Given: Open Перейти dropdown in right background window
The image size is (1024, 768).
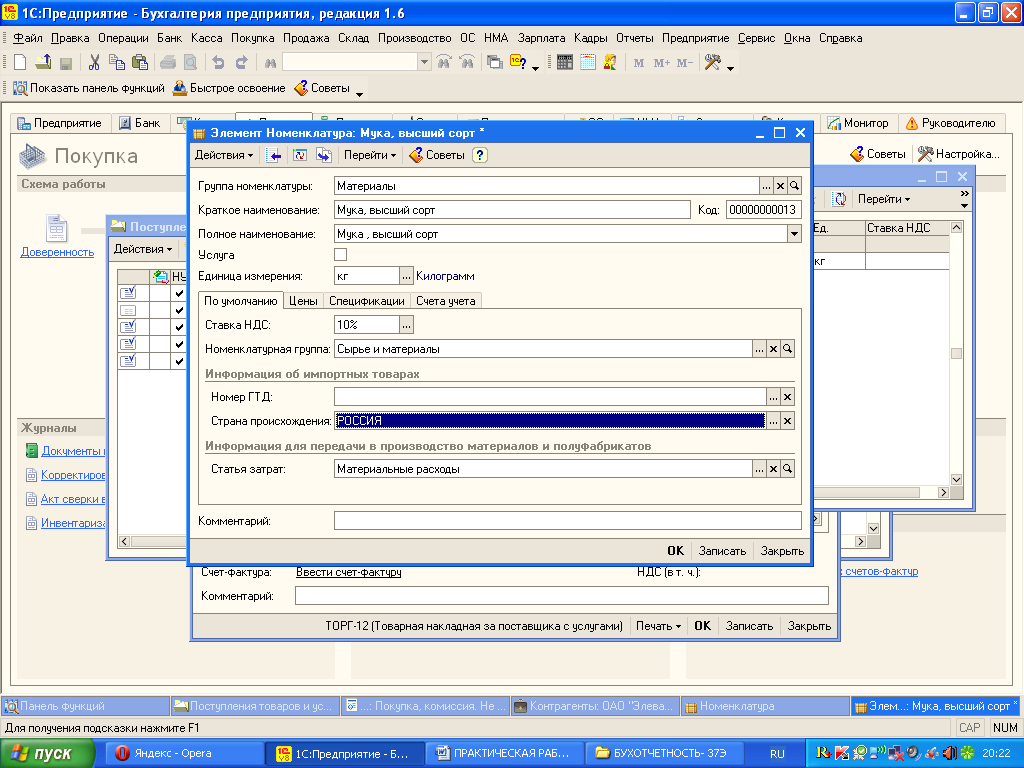Looking at the screenshot, I should 884,199.
